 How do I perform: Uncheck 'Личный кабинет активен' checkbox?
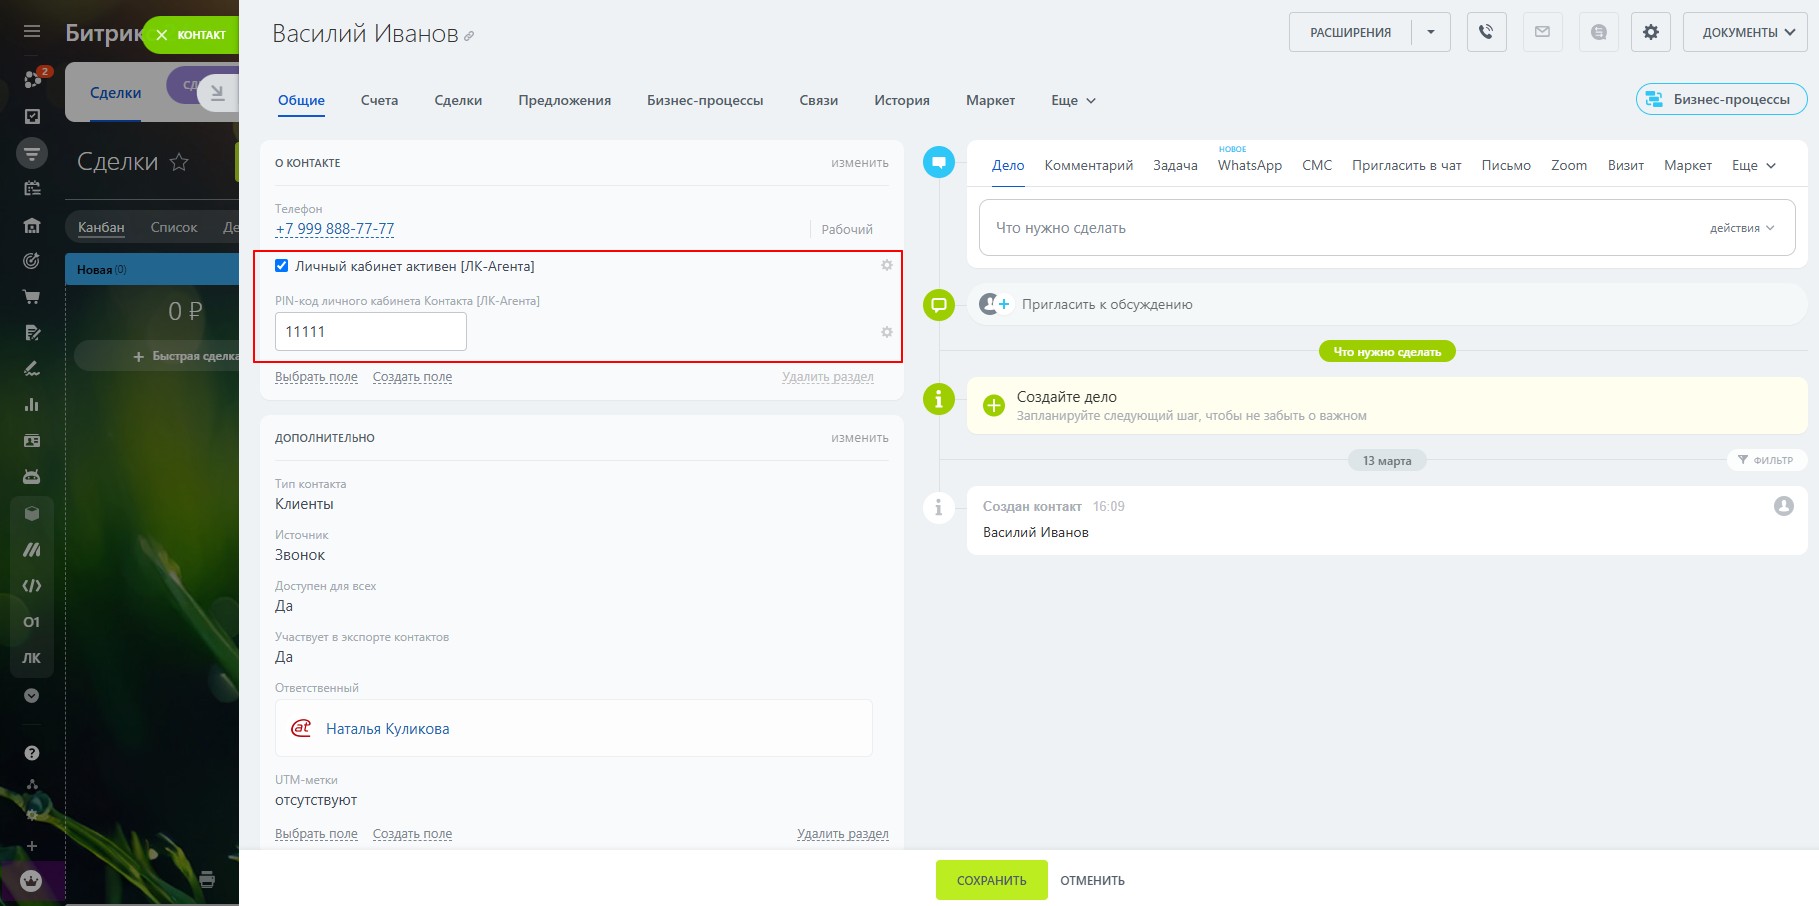282,266
